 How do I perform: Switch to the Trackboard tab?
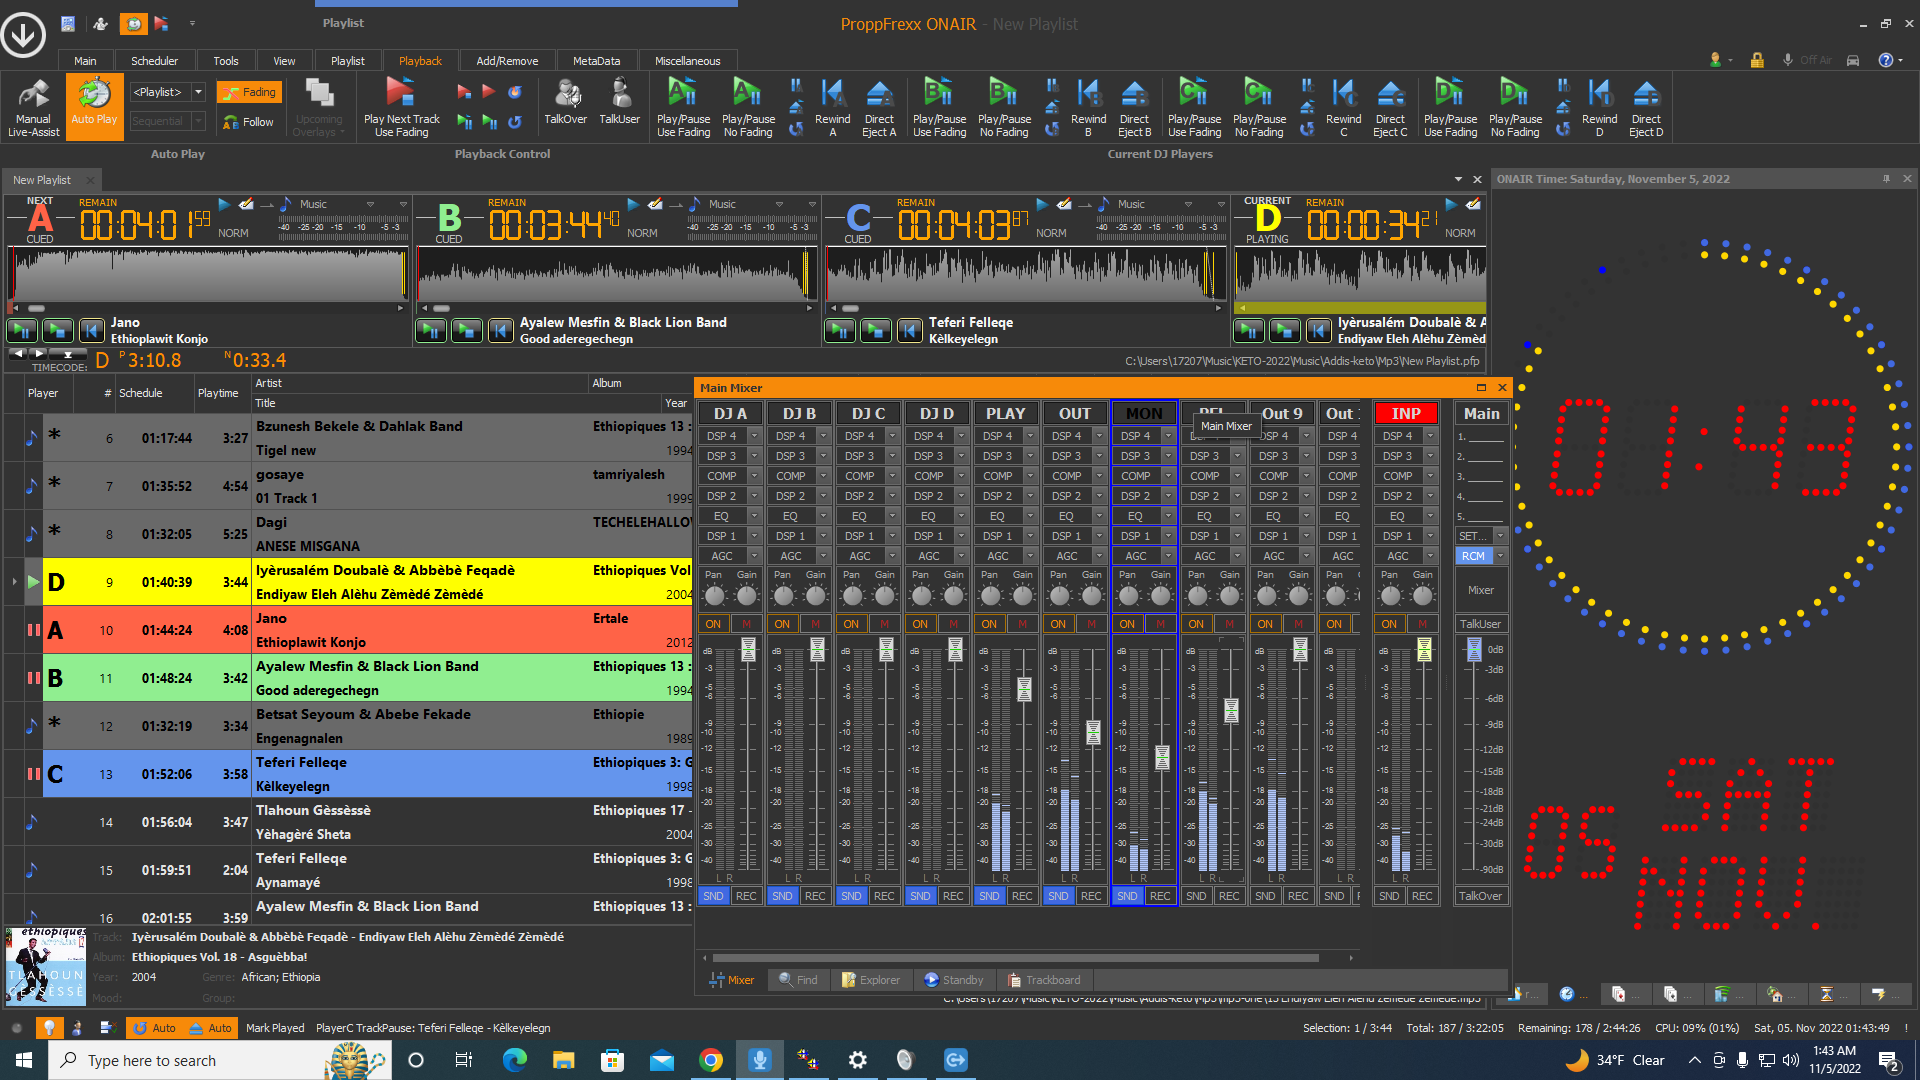click(x=1044, y=980)
